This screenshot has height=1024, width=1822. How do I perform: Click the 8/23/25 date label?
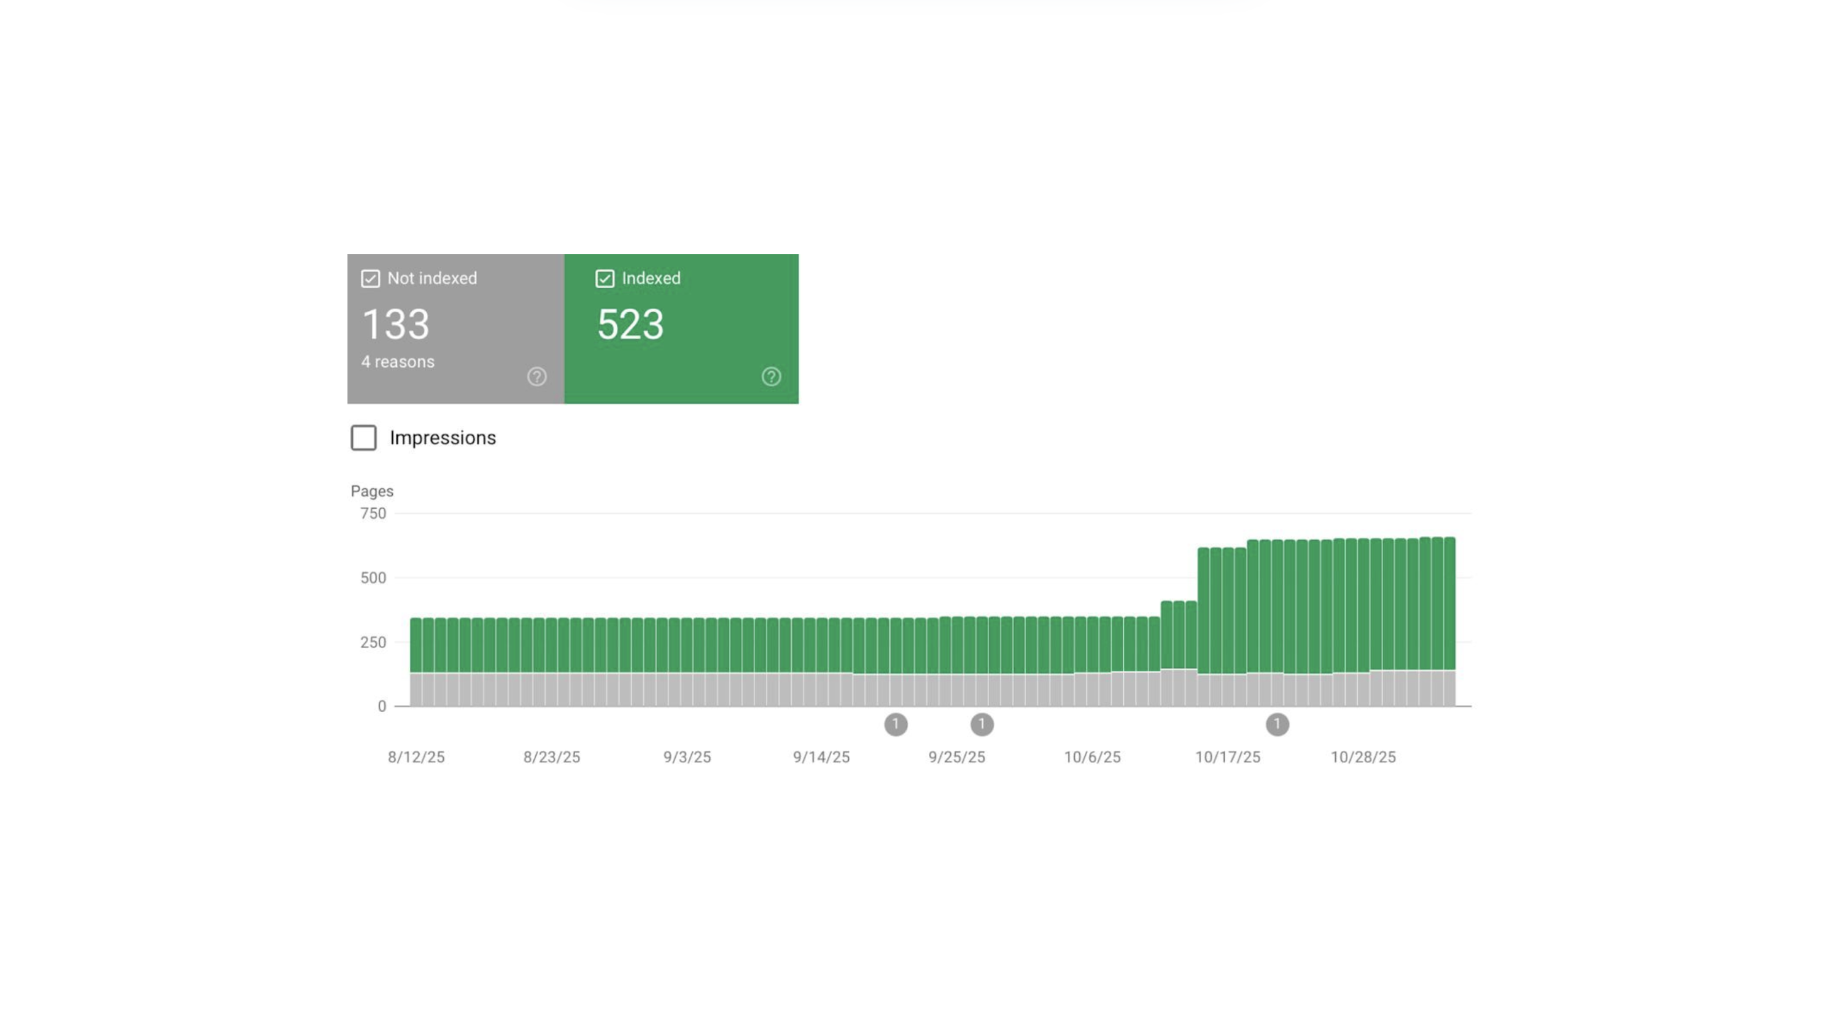coord(552,757)
